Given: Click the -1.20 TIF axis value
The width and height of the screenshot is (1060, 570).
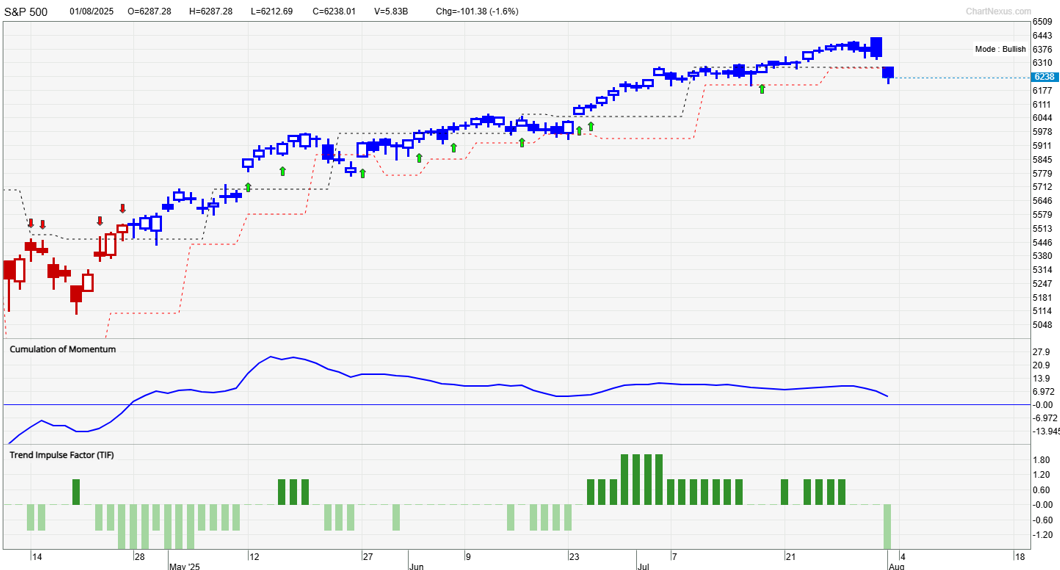Looking at the screenshot, I should click(x=1041, y=535).
